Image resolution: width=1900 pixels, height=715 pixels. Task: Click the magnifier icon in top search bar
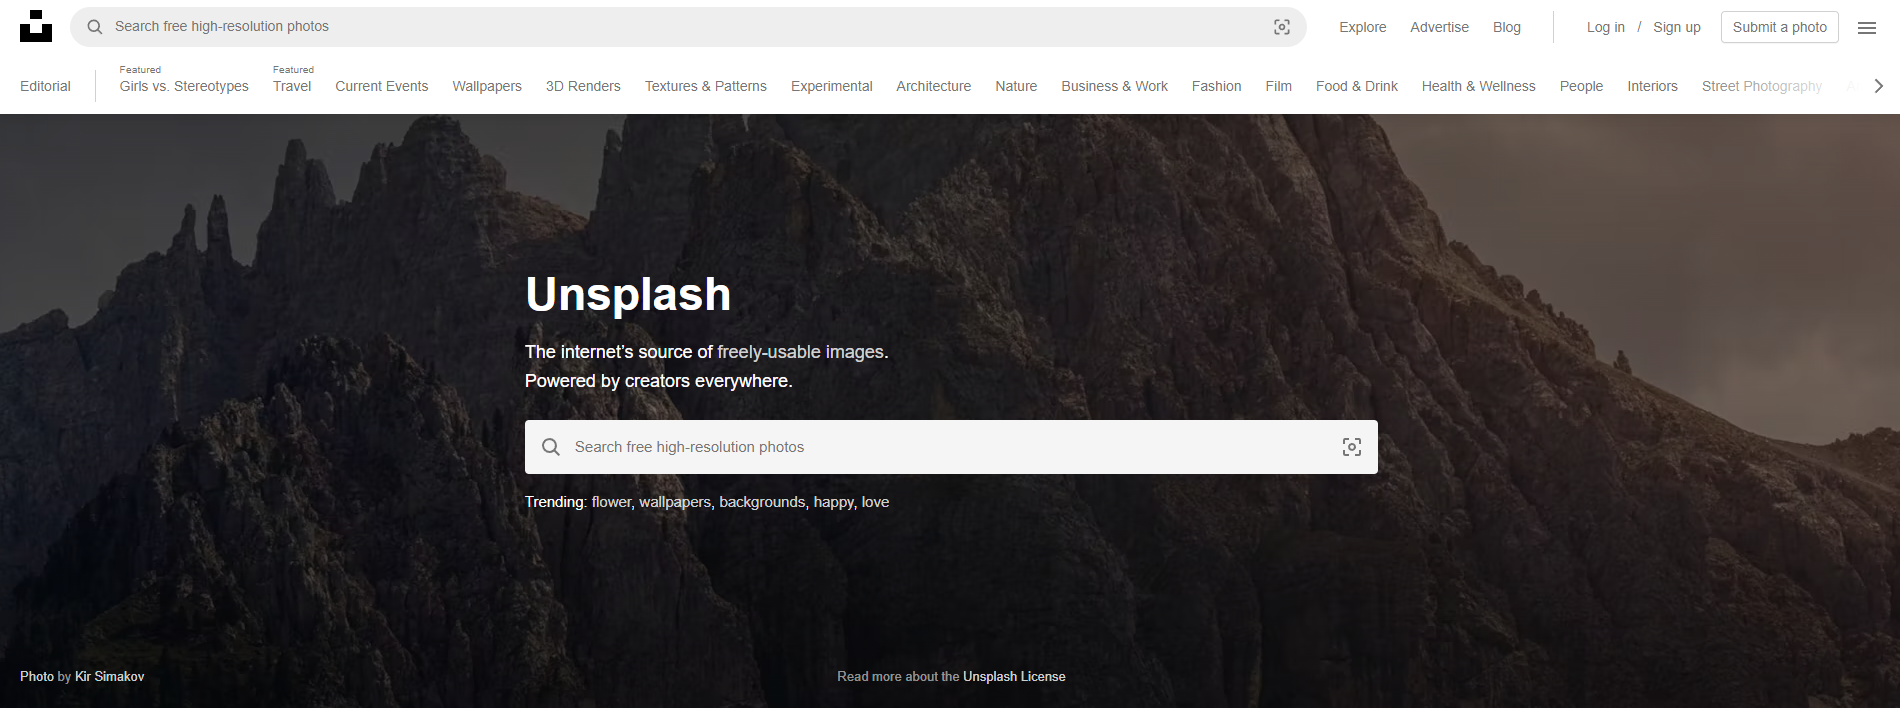click(x=95, y=27)
